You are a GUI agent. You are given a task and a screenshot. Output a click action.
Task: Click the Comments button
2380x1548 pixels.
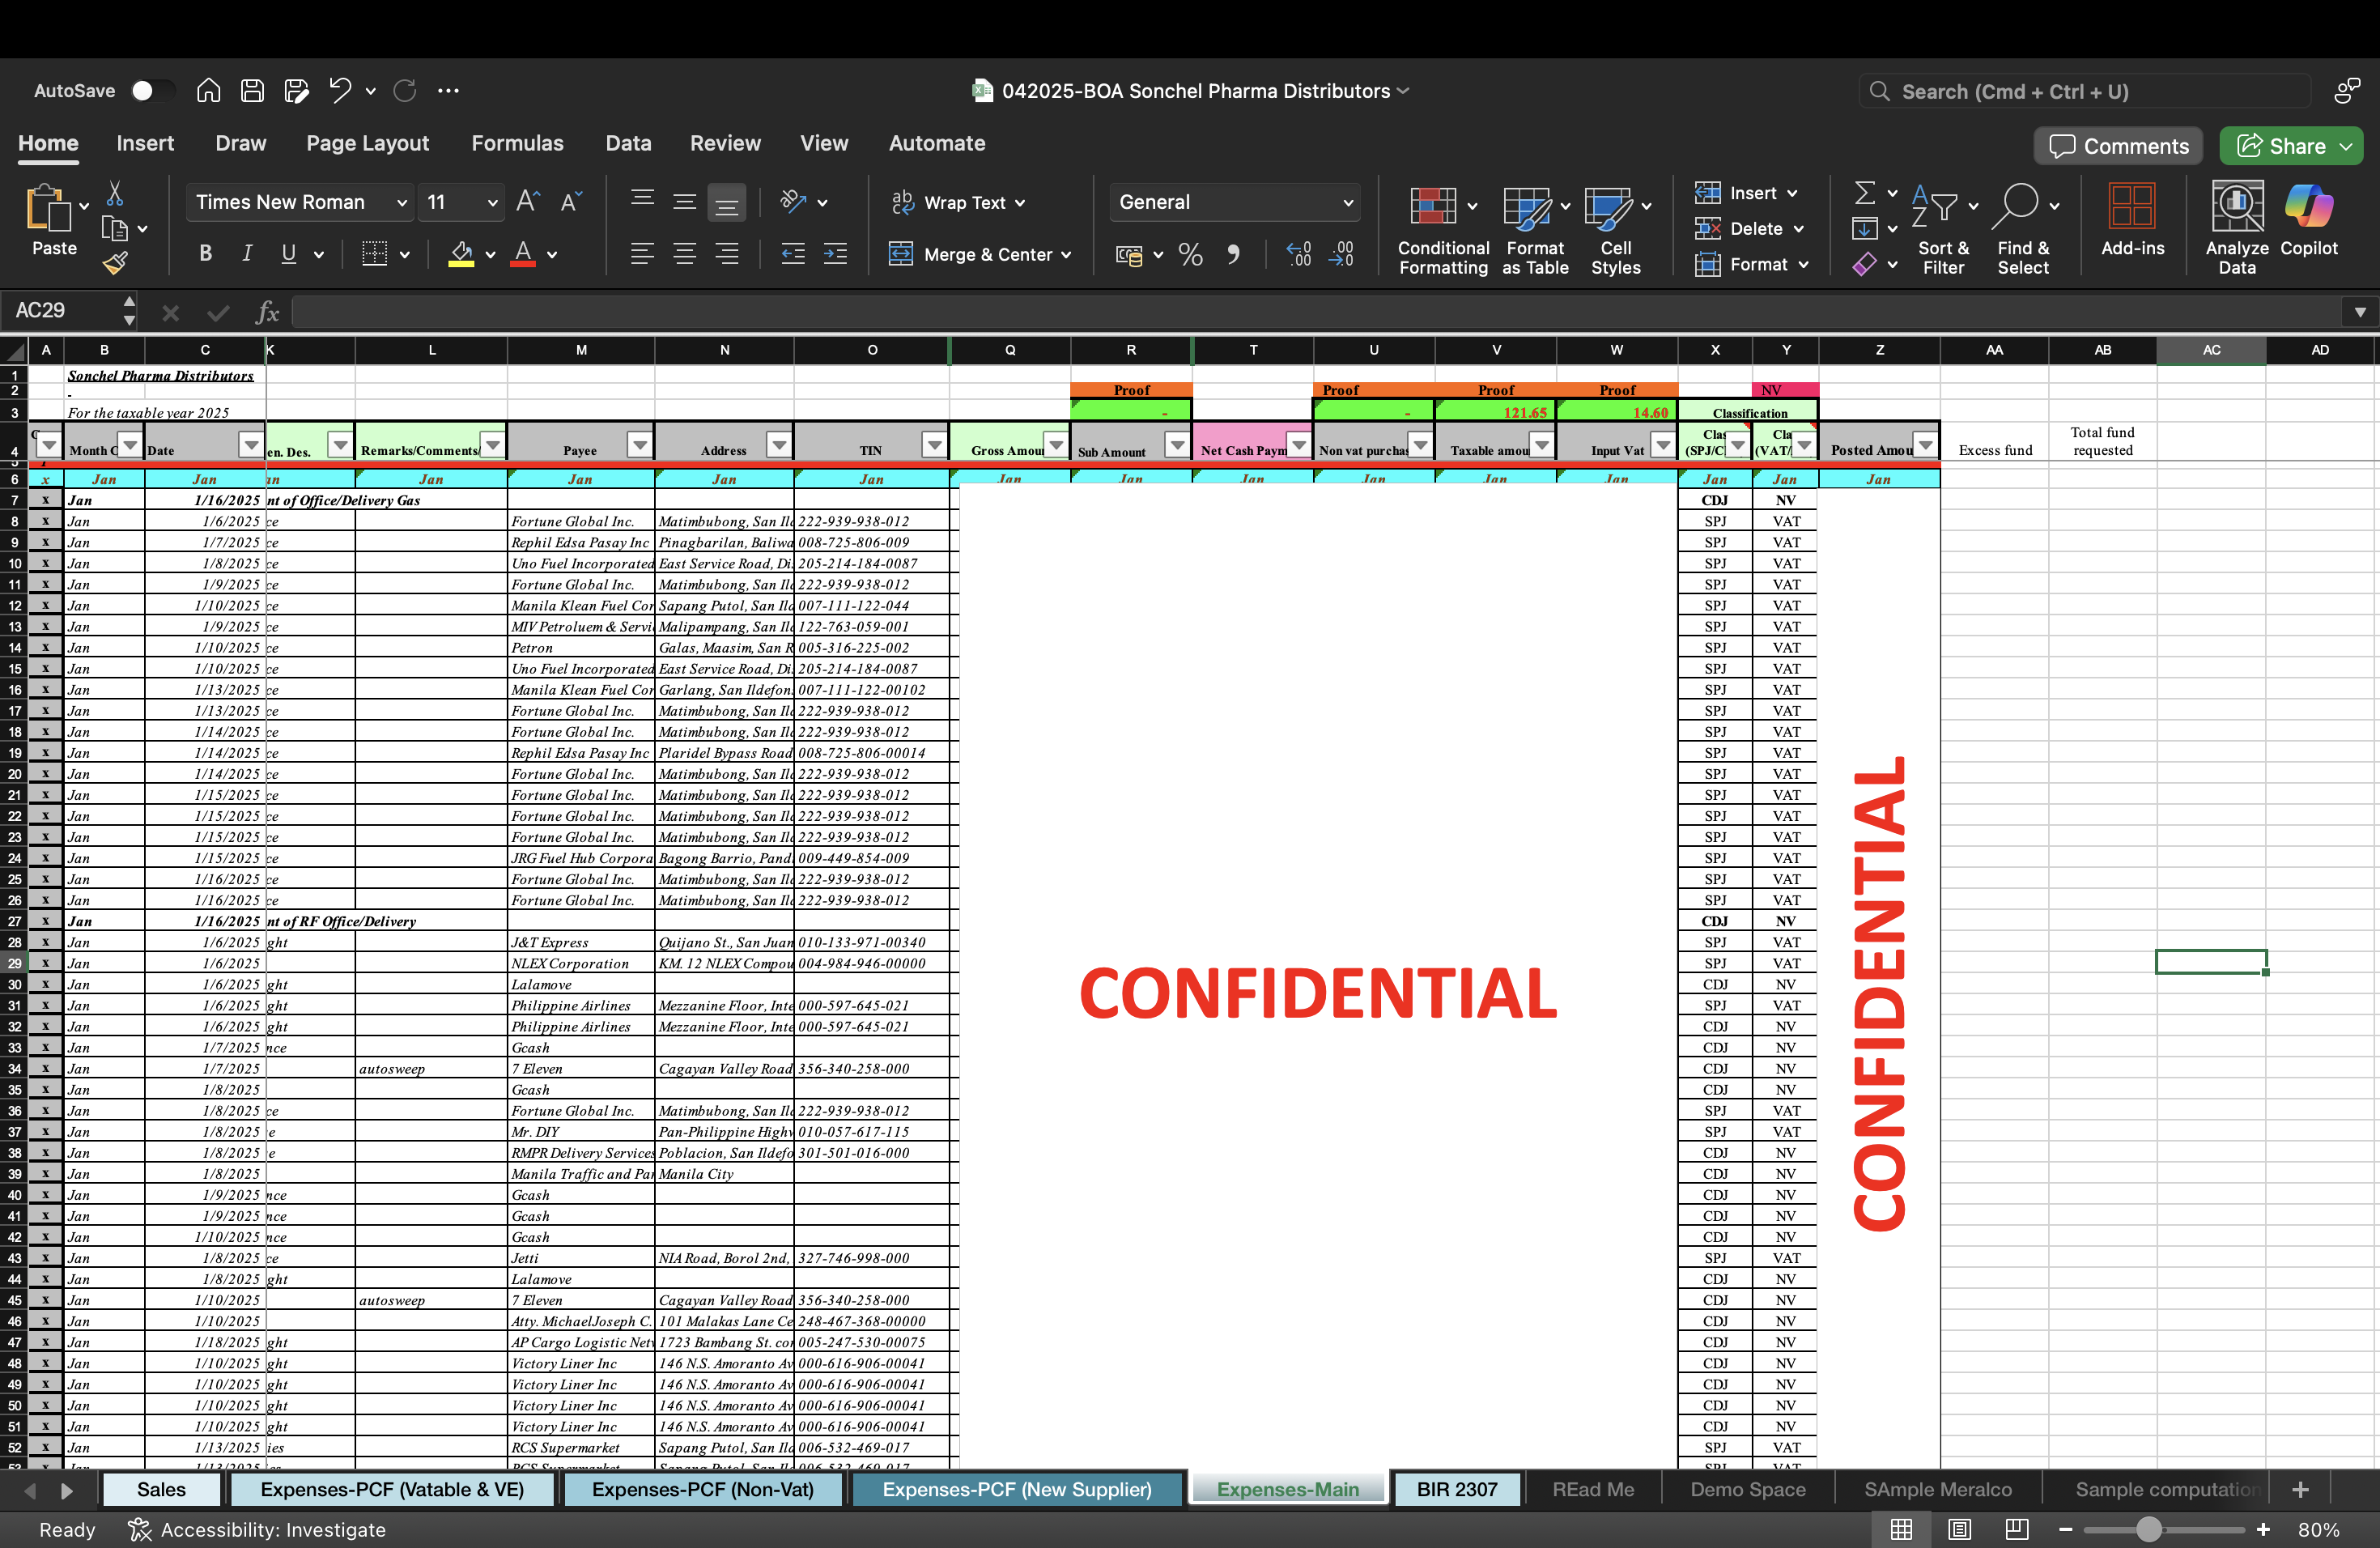tap(2118, 146)
